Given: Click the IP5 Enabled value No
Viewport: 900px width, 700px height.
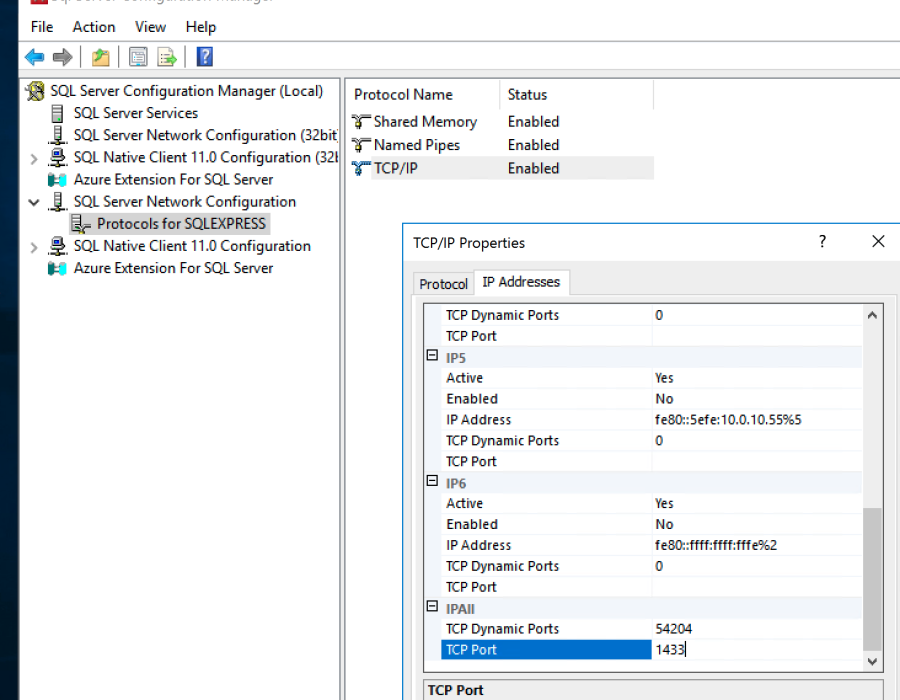Looking at the screenshot, I should tap(664, 399).
